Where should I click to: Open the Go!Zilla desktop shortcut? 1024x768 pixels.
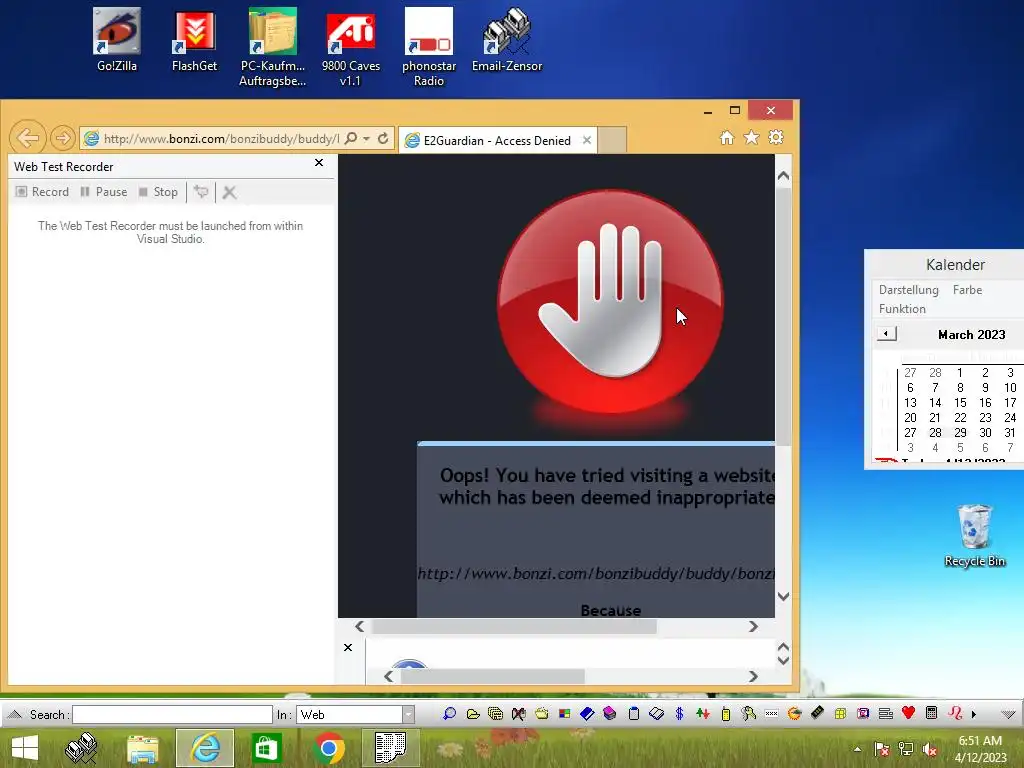[x=117, y=39]
